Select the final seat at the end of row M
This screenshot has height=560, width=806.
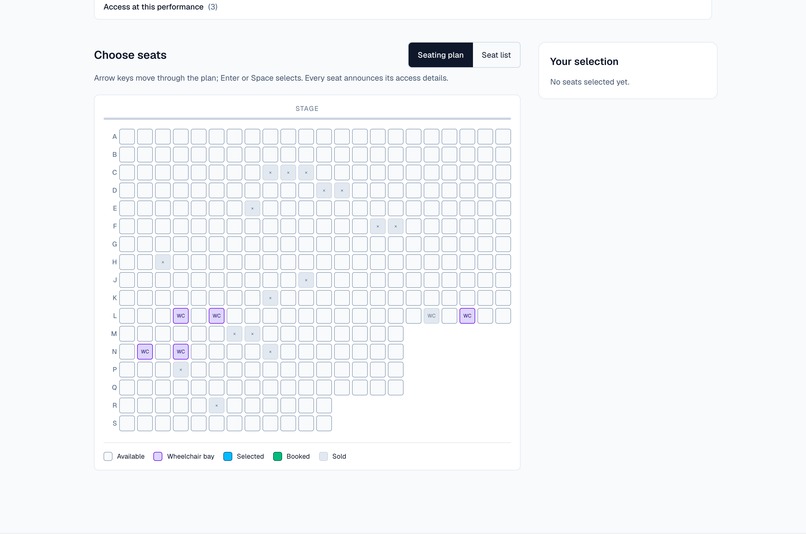click(x=396, y=334)
